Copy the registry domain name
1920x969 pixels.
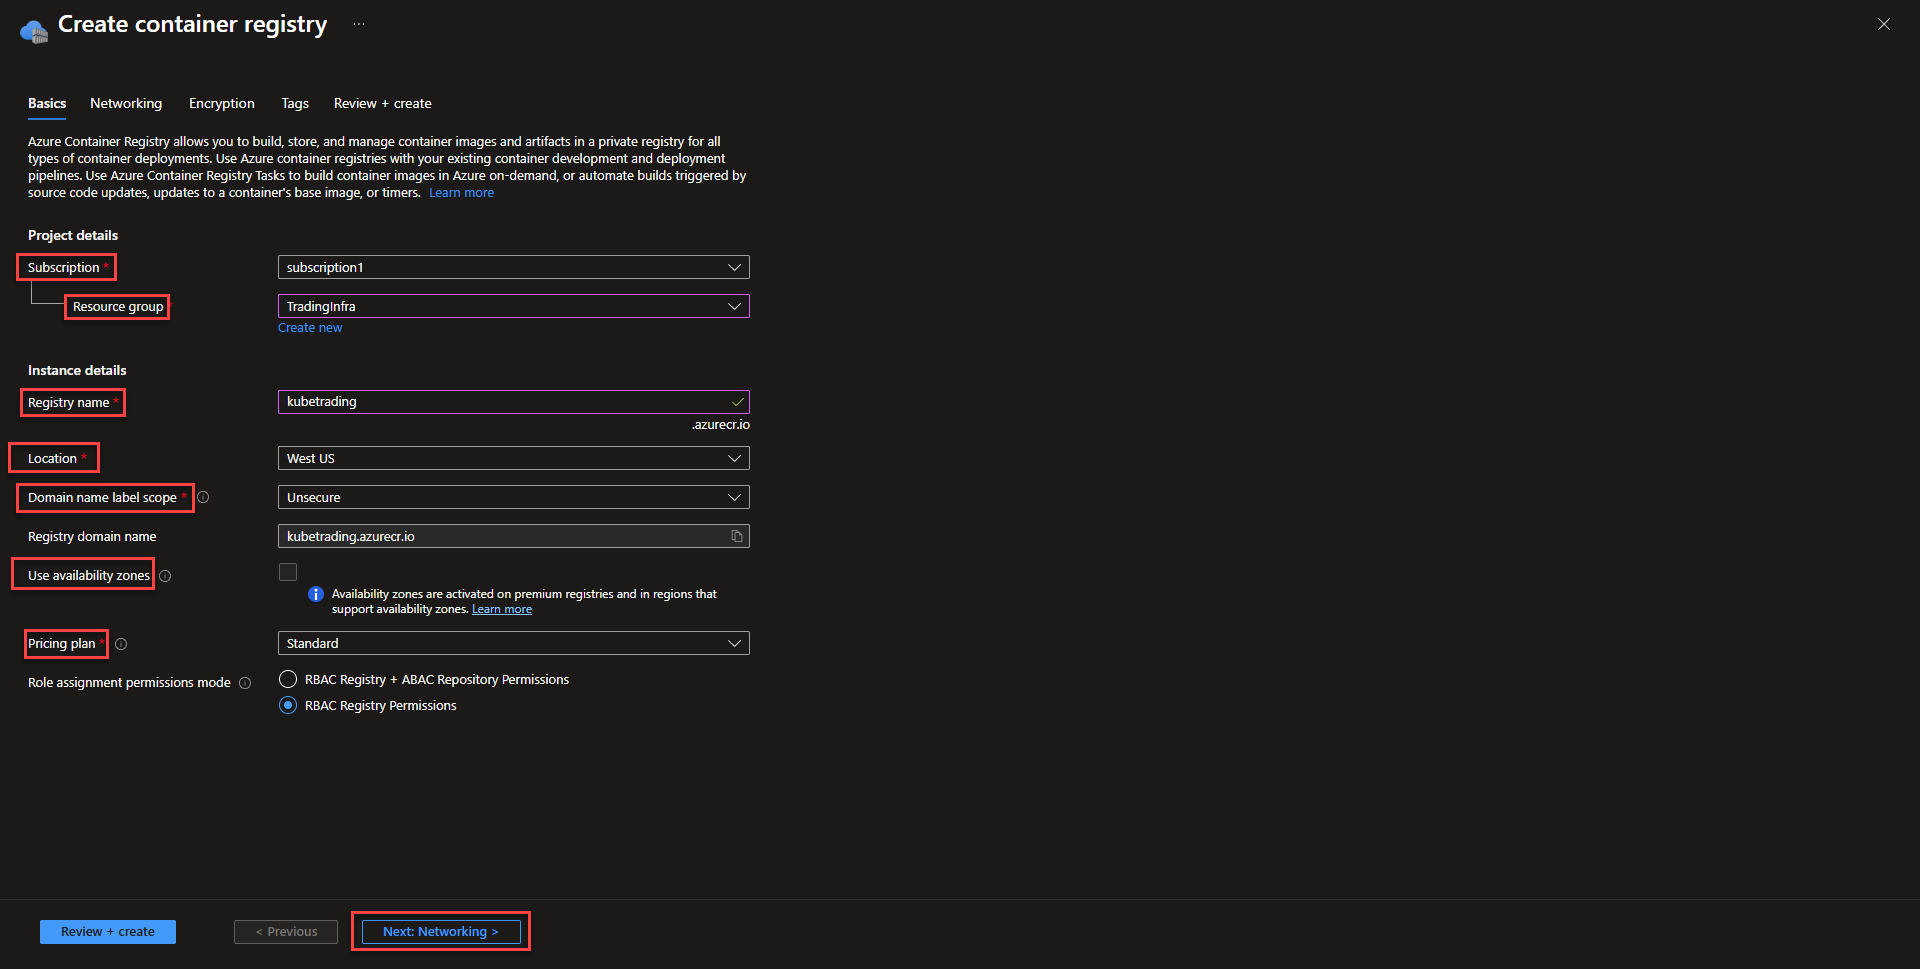[736, 537]
